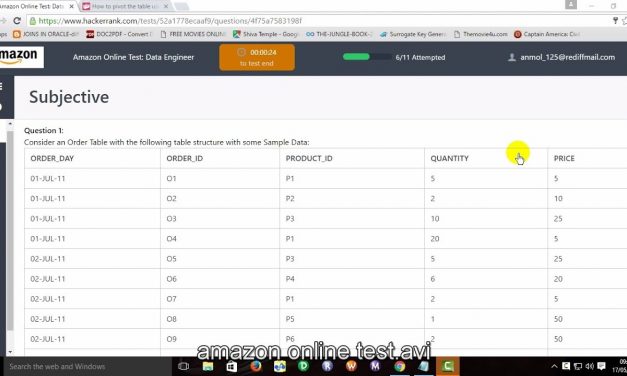This screenshot has height=376, width=627.
Task: Click the PRODUCT_ID column header
Action: coord(309,158)
